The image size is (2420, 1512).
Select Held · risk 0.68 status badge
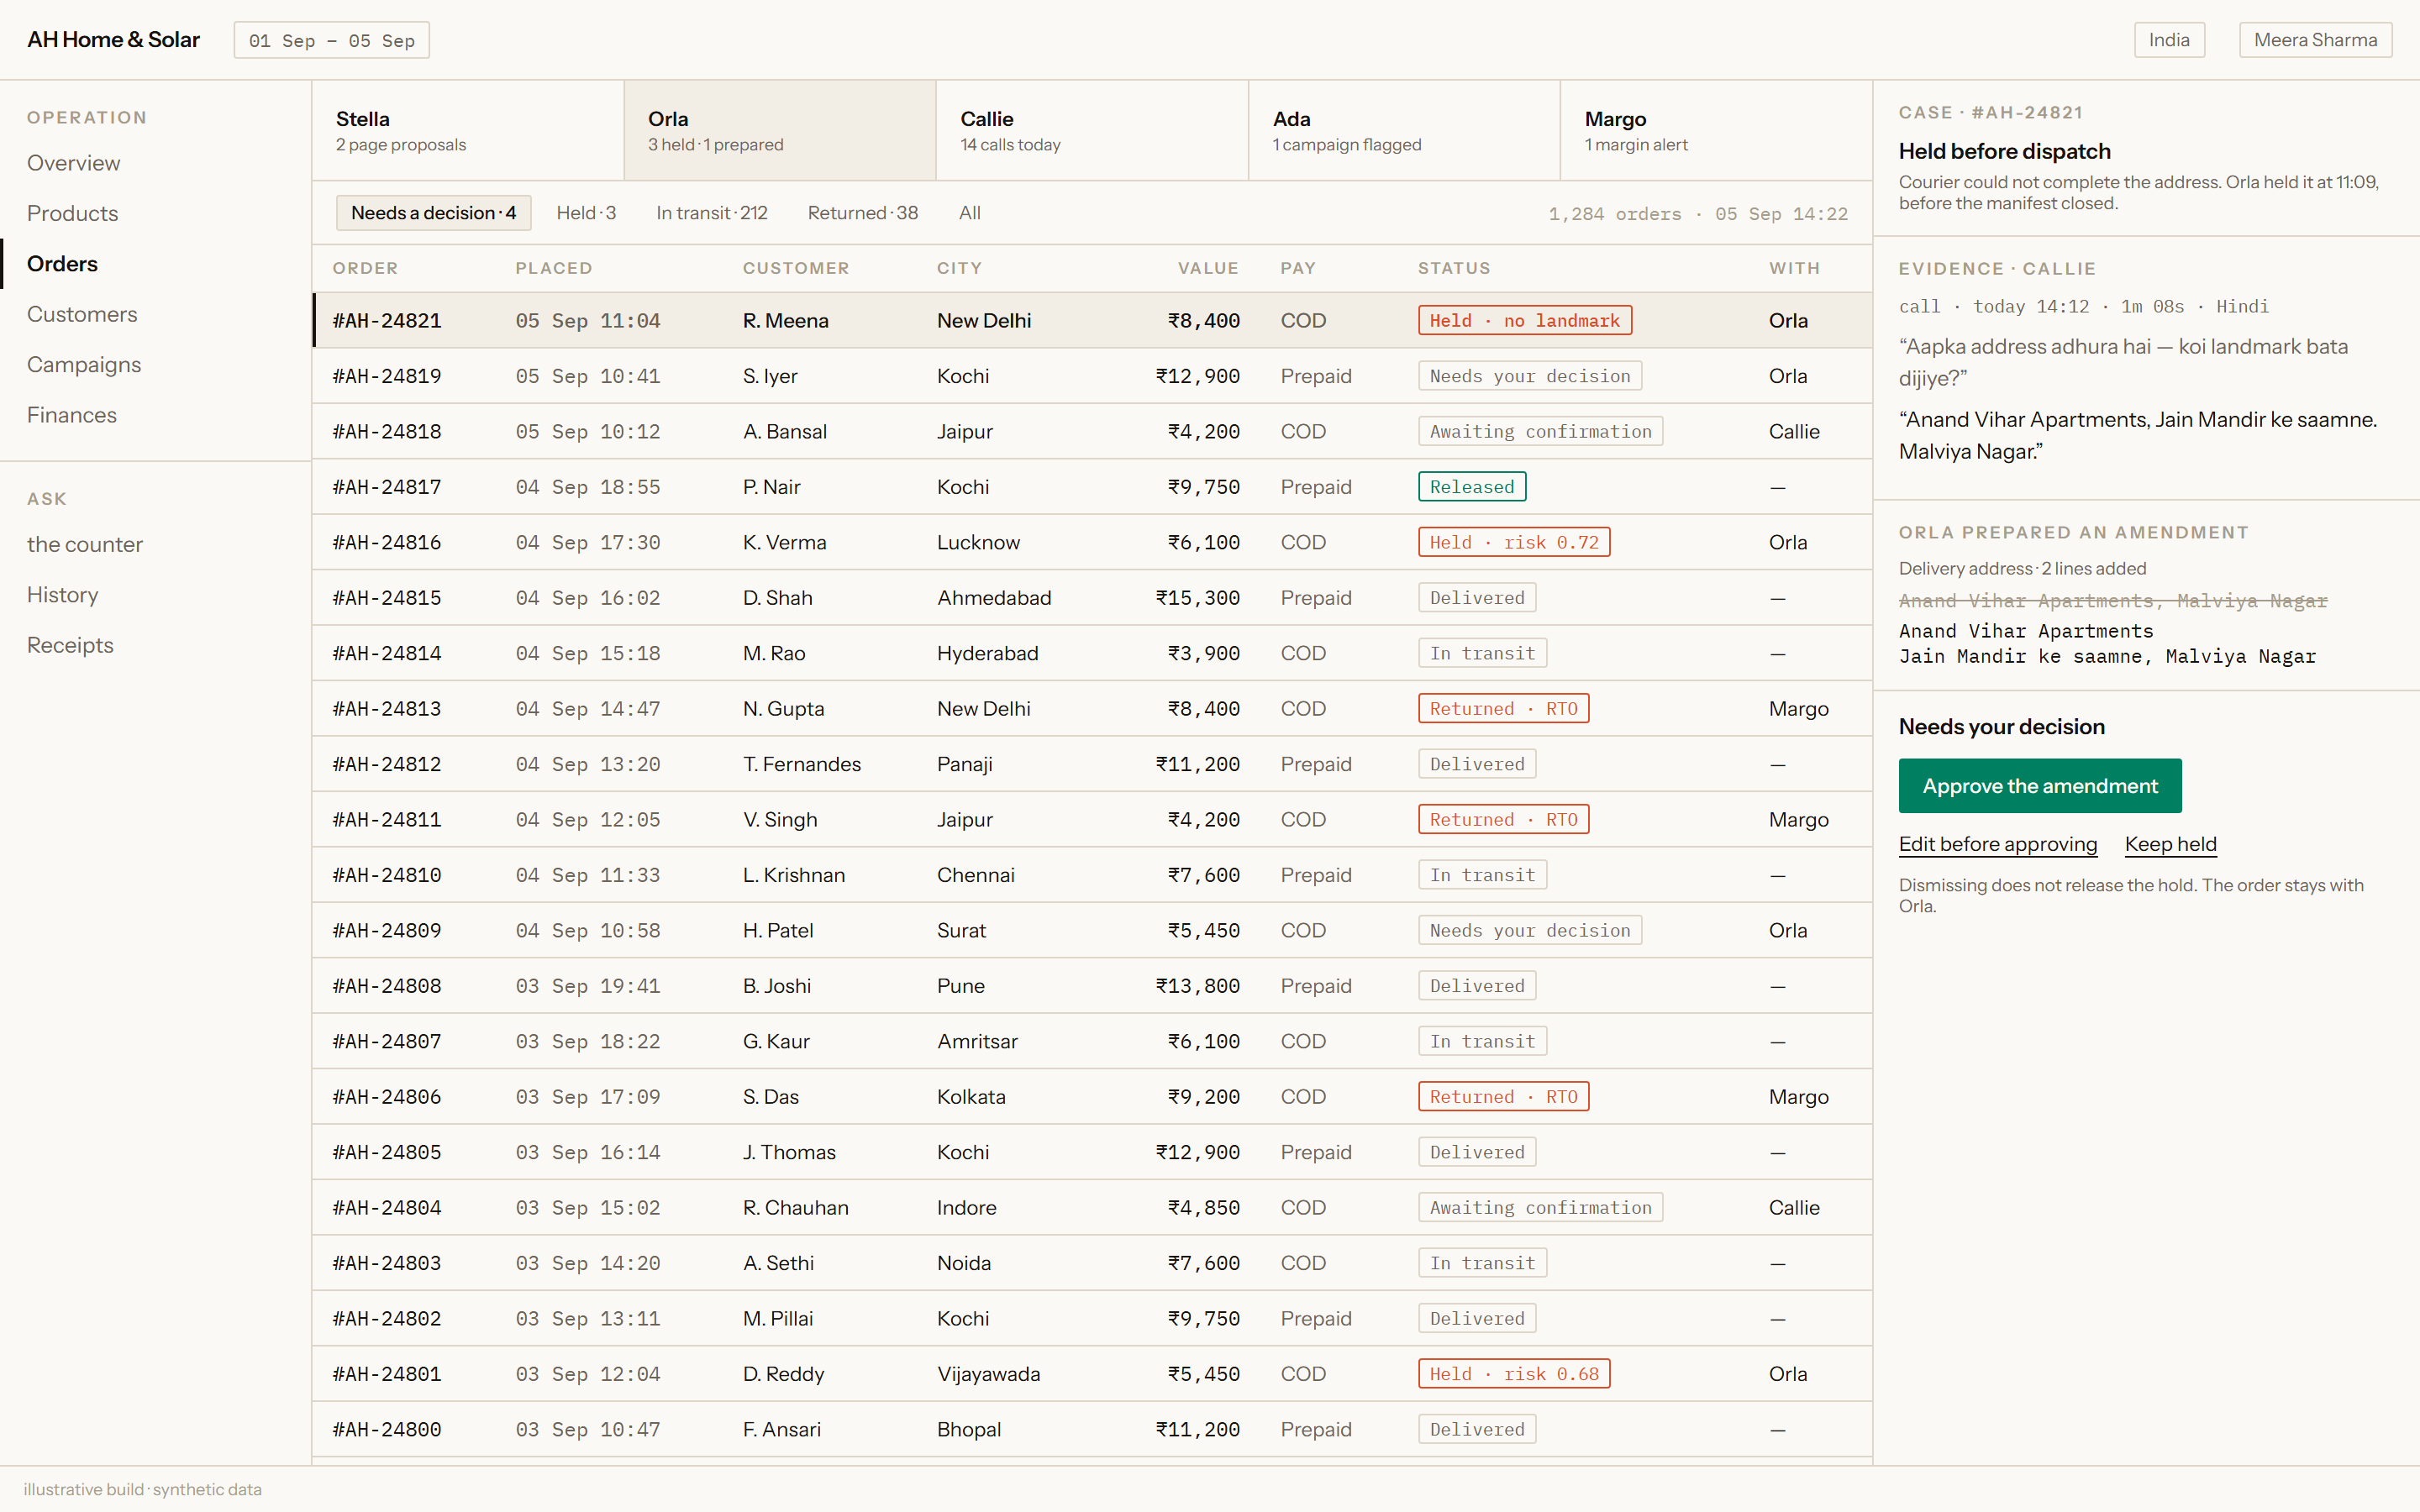pos(1514,1374)
